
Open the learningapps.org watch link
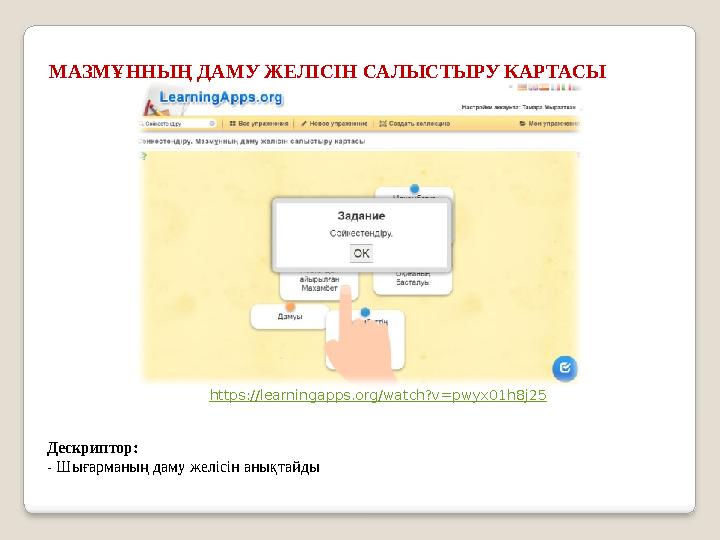[378, 395]
